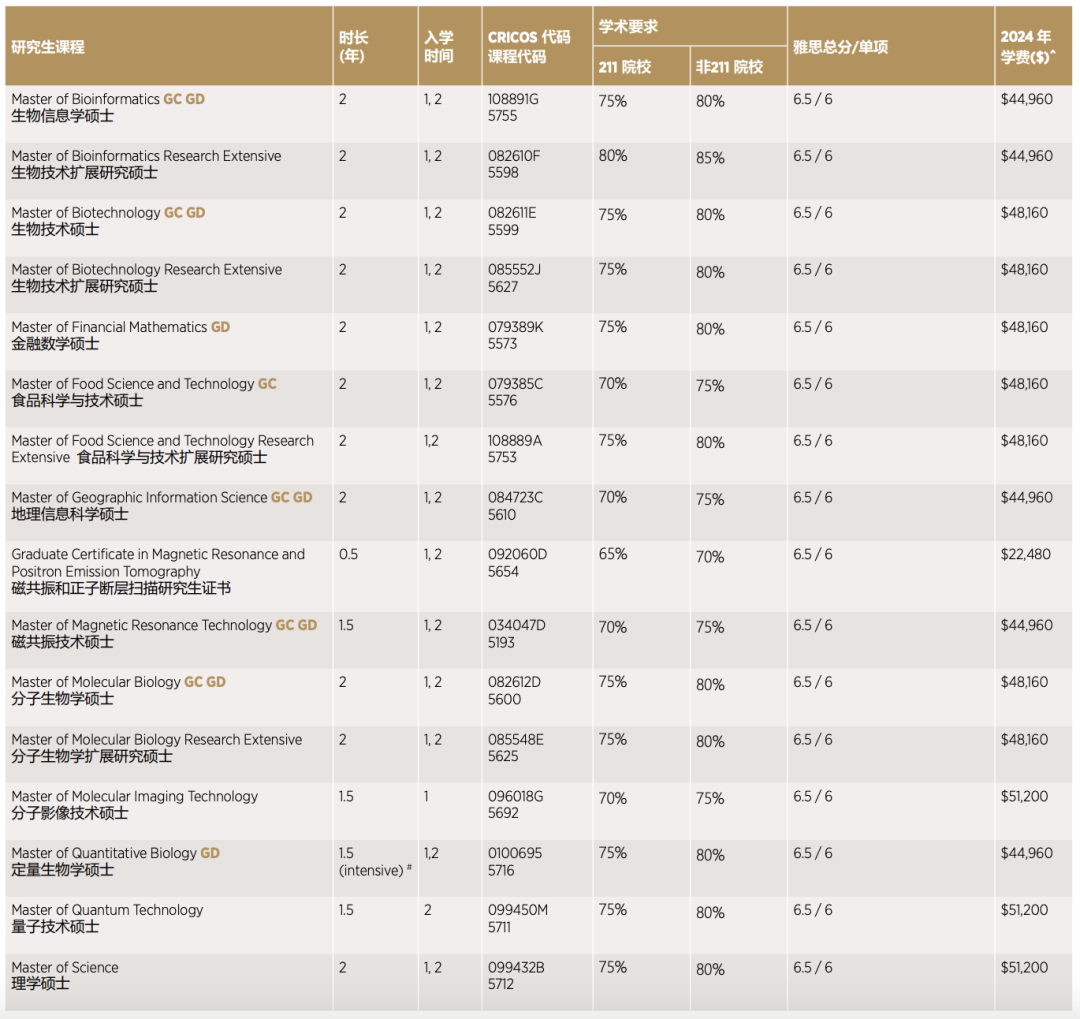The width and height of the screenshot is (1080, 1019).
Task: Click CRICOS code 092060D
Action: (517, 555)
